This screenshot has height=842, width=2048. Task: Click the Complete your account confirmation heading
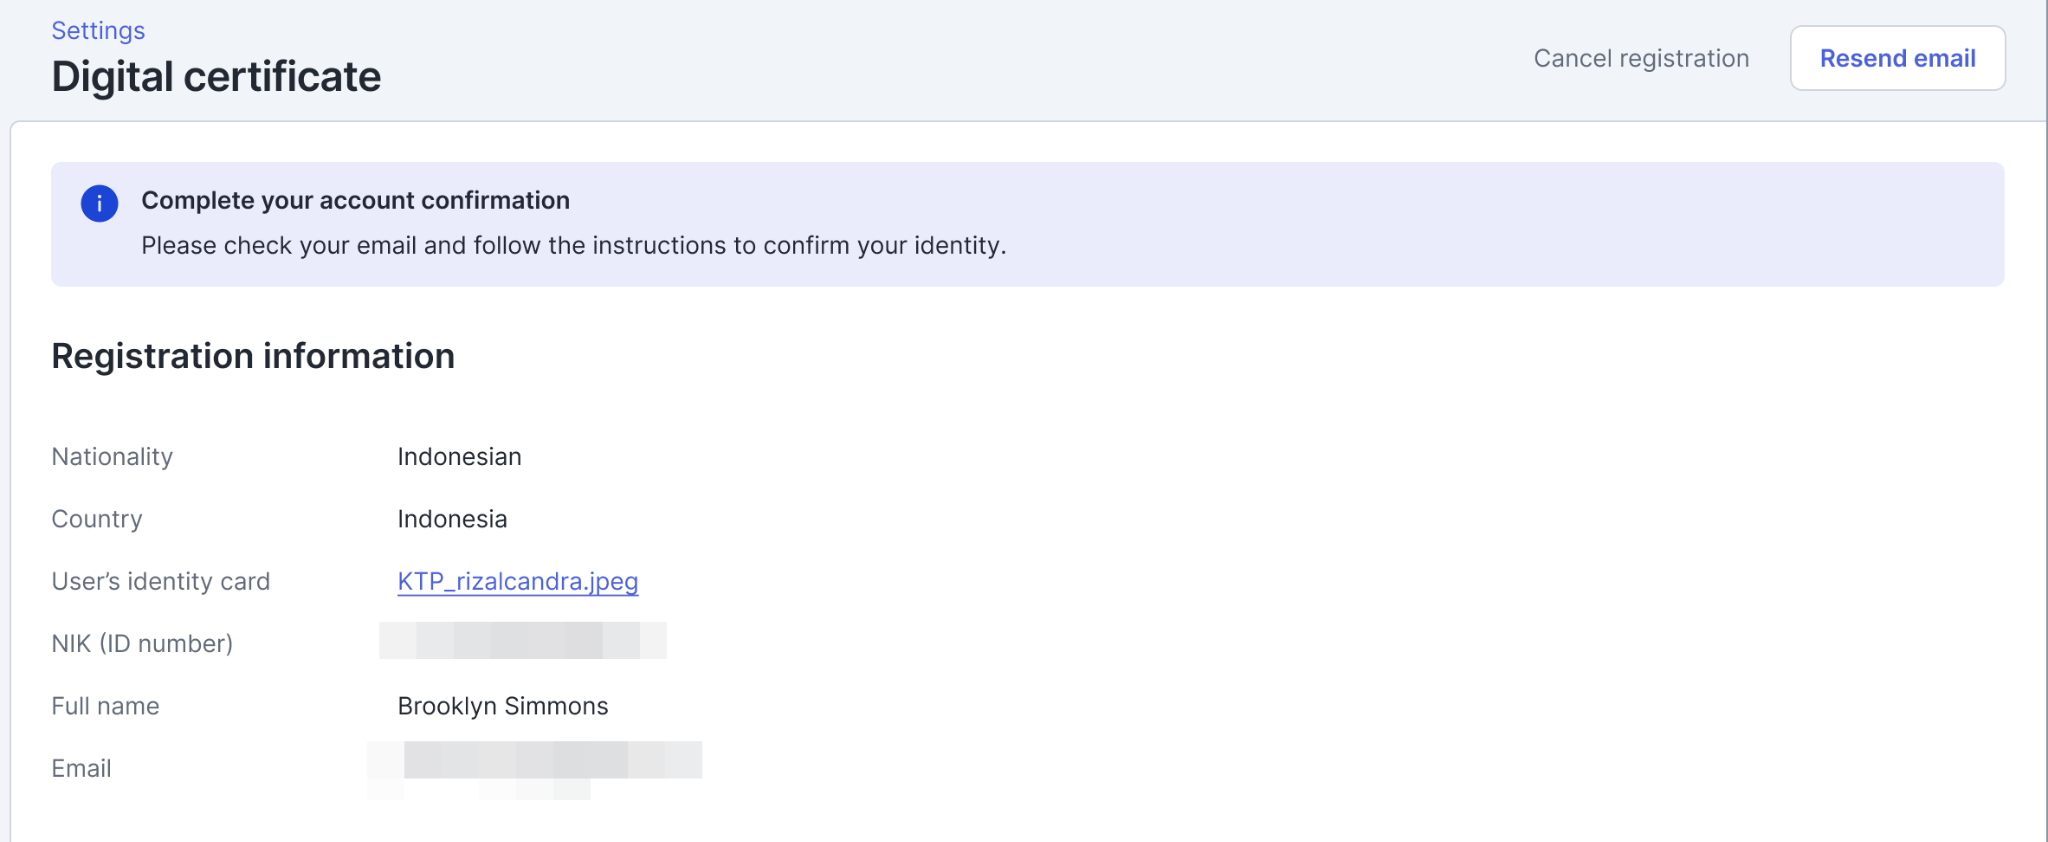click(x=355, y=200)
